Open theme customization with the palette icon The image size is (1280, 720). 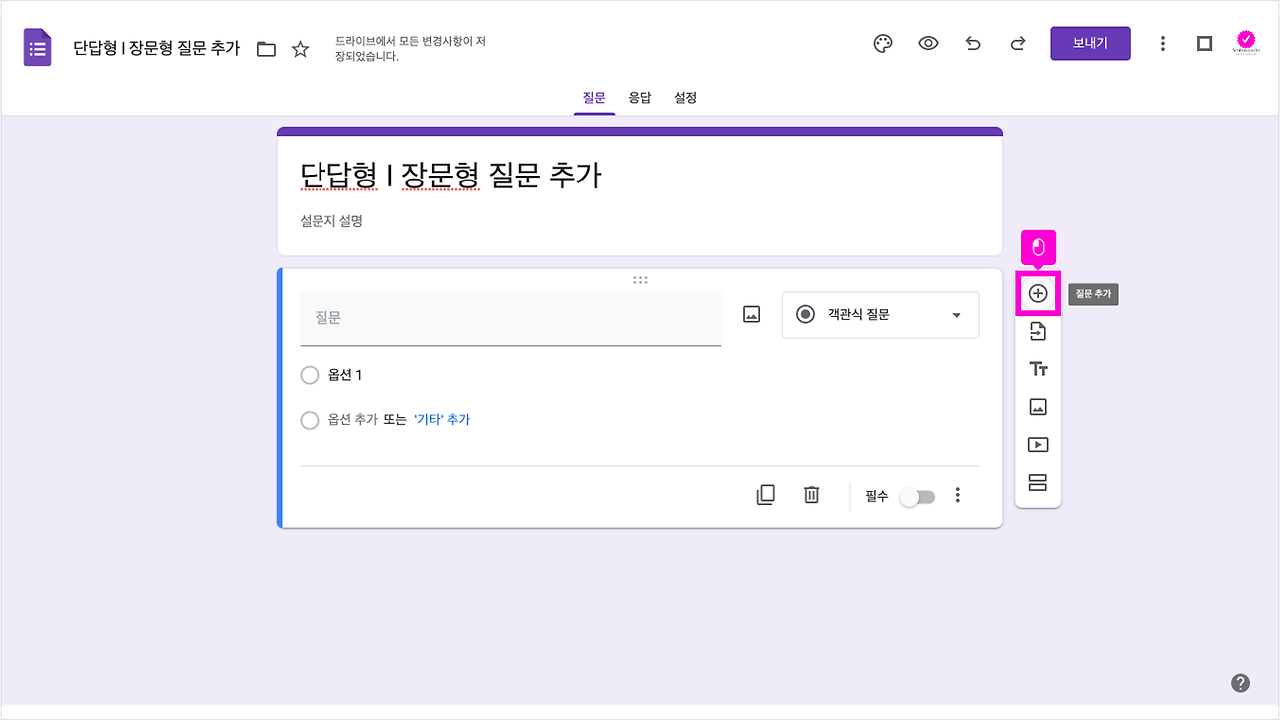click(882, 43)
